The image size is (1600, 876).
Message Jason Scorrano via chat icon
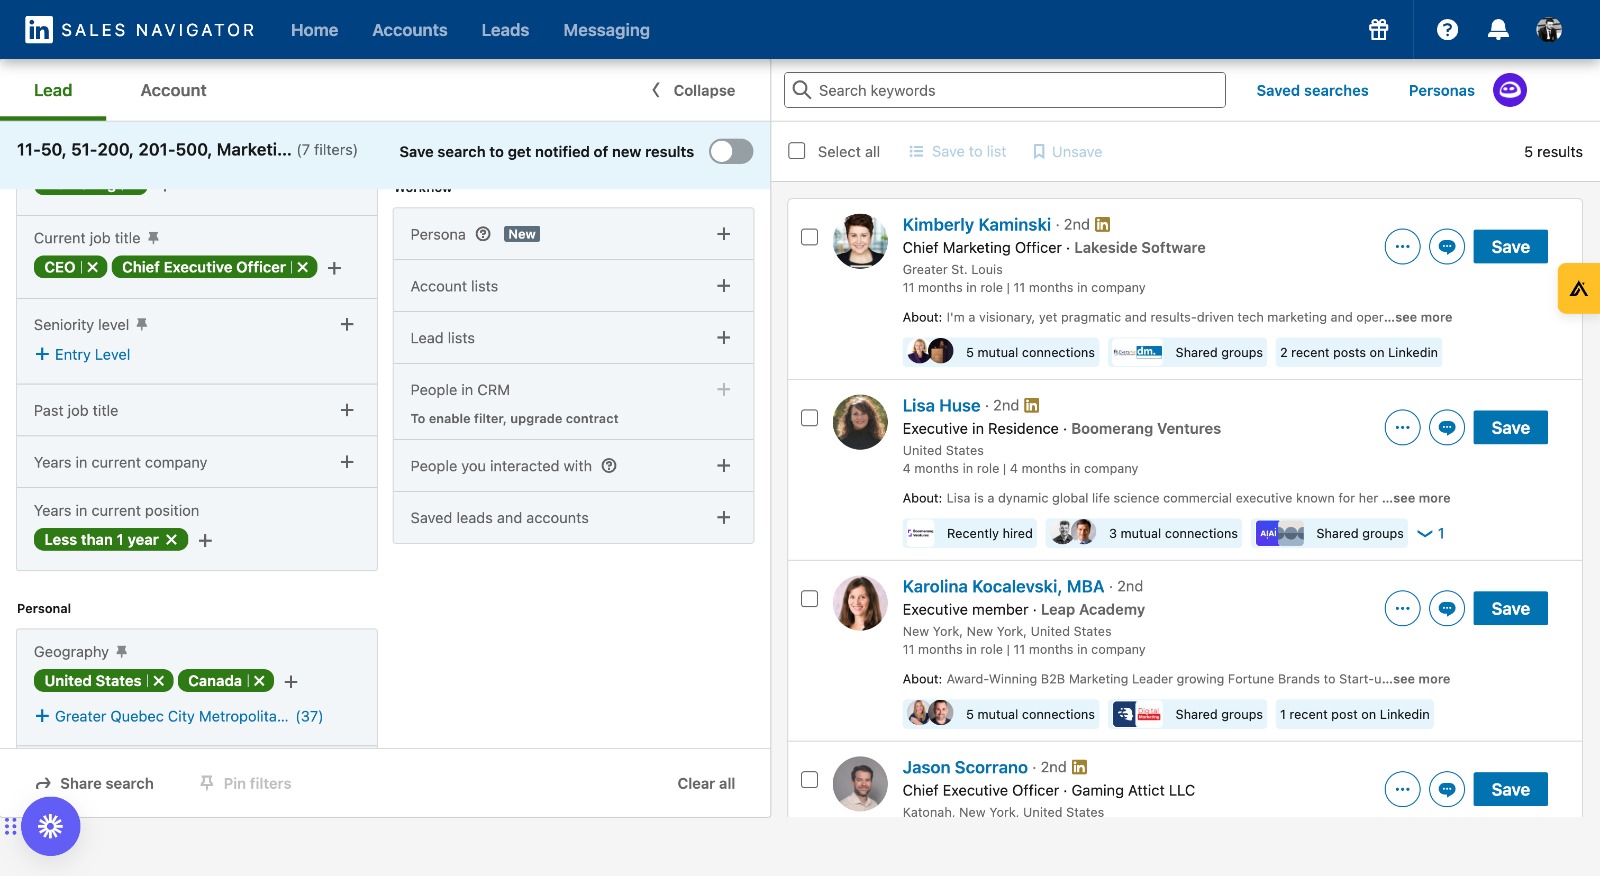pyautogui.click(x=1447, y=790)
